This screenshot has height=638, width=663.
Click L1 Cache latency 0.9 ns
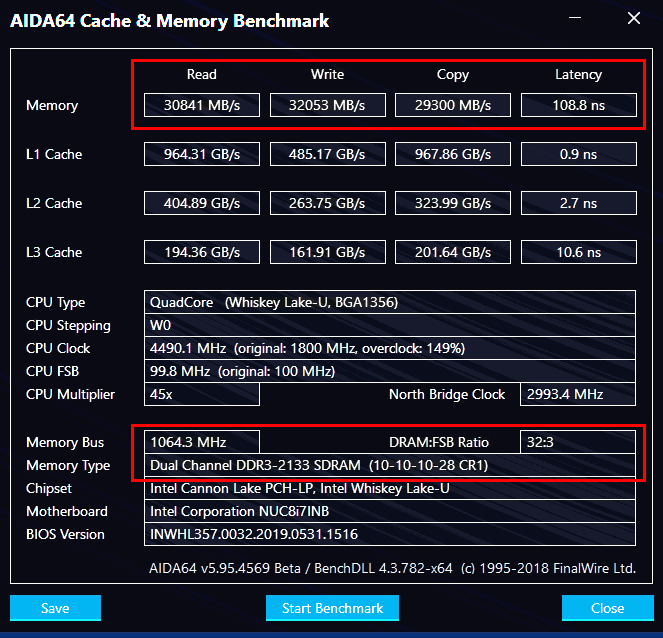coord(579,154)
